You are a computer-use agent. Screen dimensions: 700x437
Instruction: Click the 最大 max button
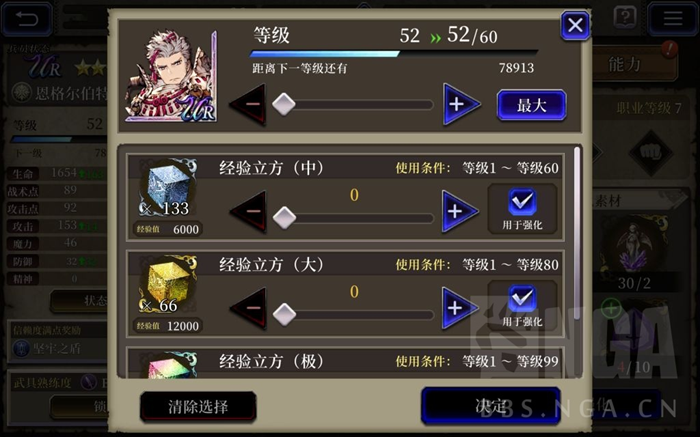click(x=532, y=105)
